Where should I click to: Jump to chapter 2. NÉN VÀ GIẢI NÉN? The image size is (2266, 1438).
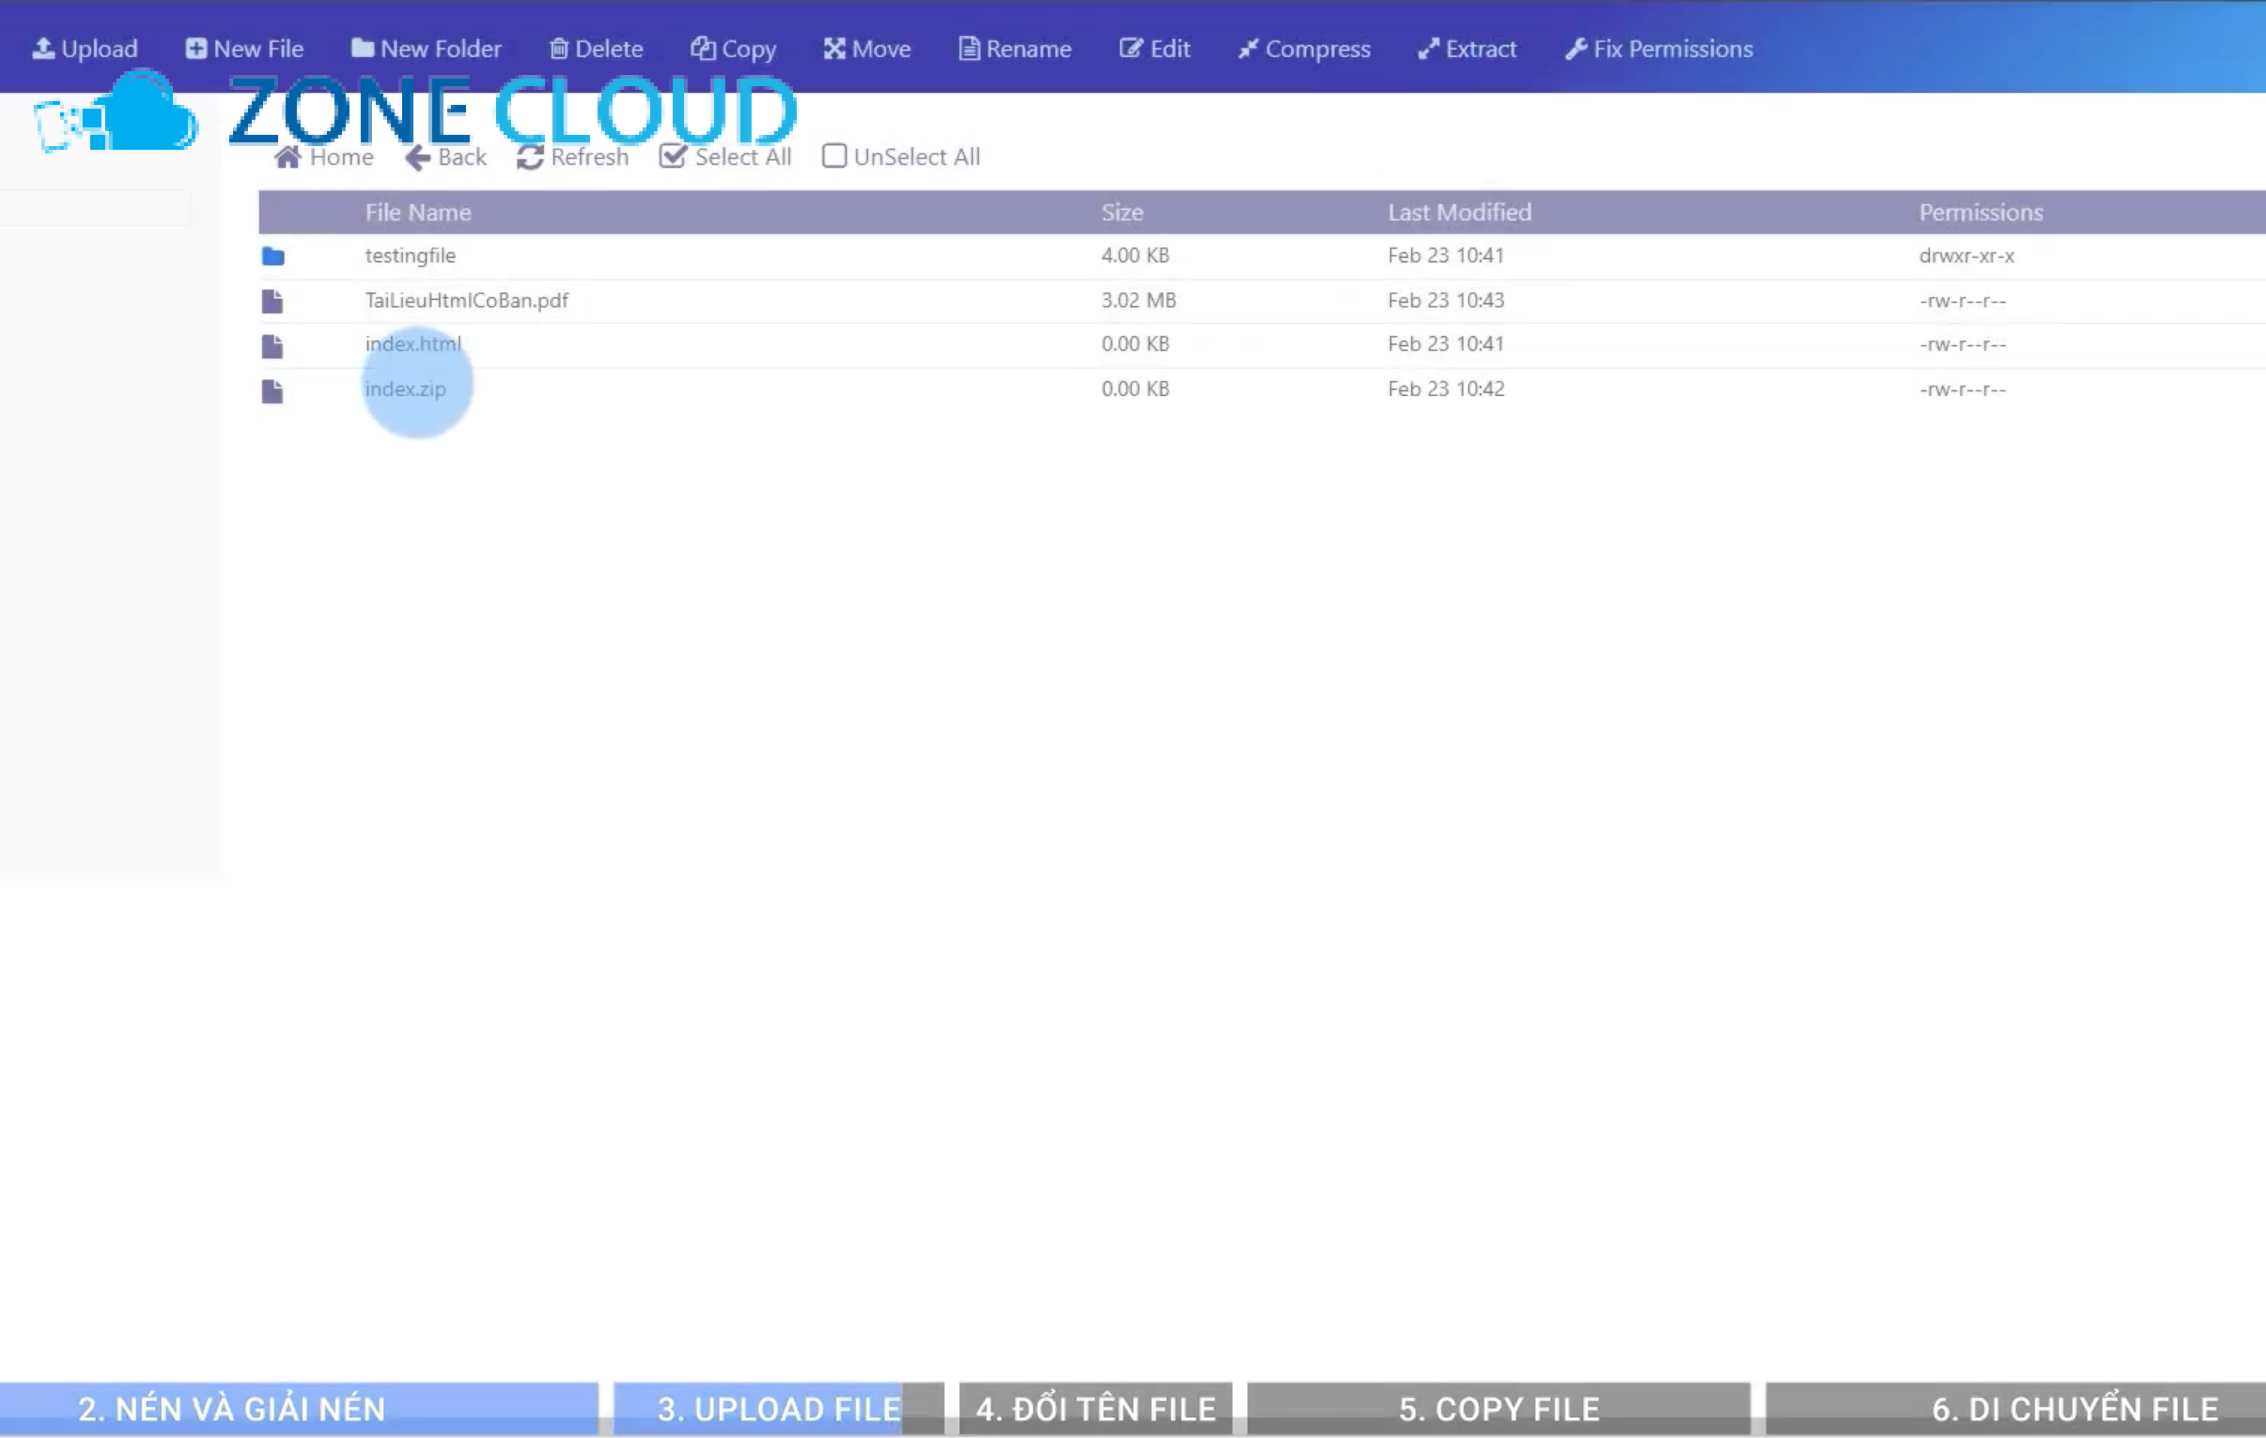[299, 1408]
